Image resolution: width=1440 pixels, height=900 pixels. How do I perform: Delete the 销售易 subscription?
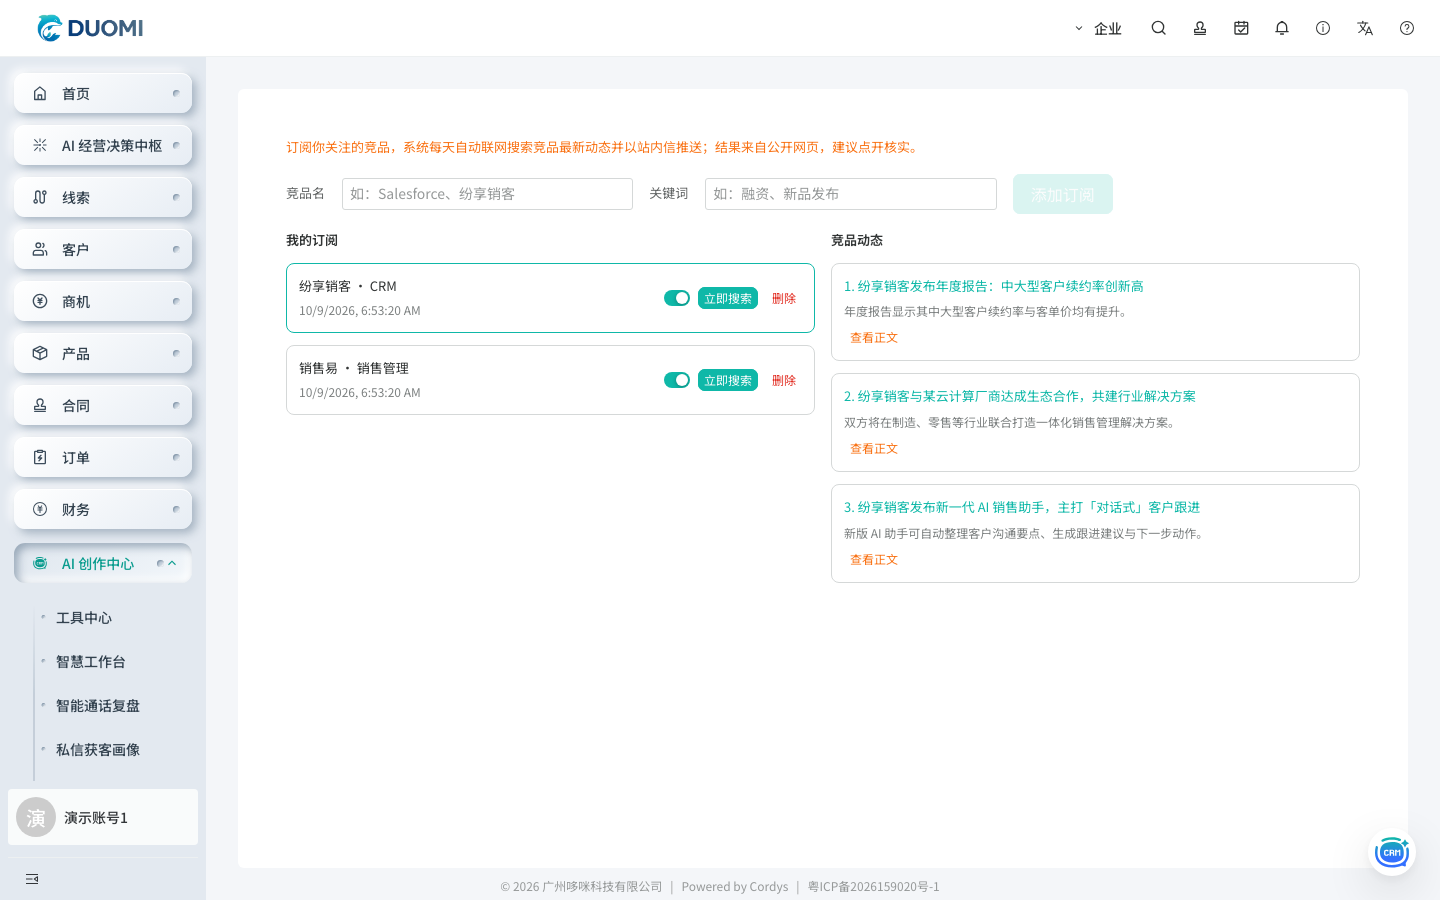[784, 380]
